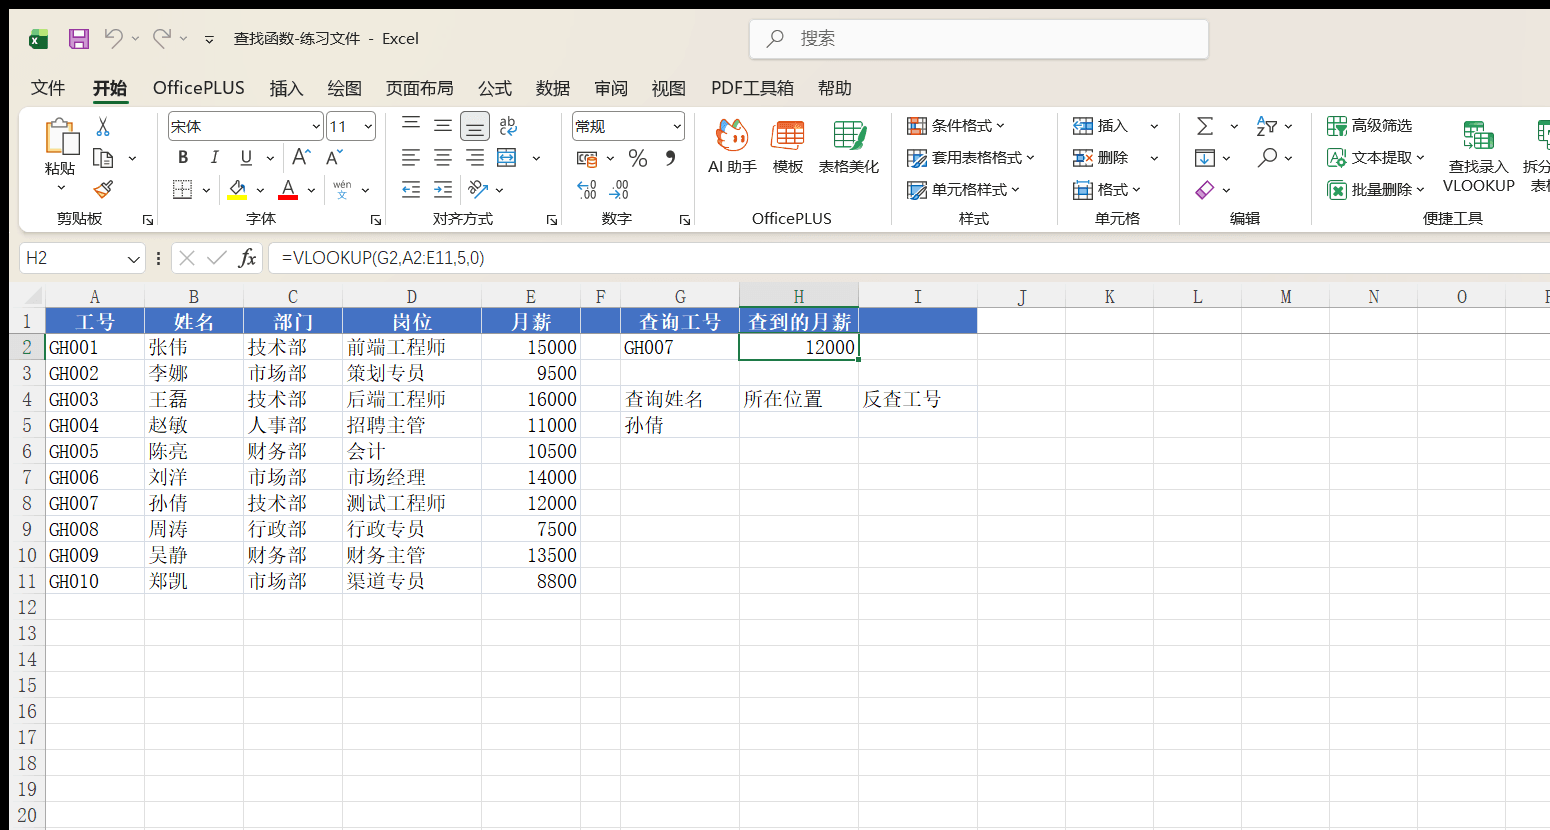Screen dimensions: 1550x830
Task: Paste with the clipboard icon
Action: pyautogui.click(x=61, y=138)
